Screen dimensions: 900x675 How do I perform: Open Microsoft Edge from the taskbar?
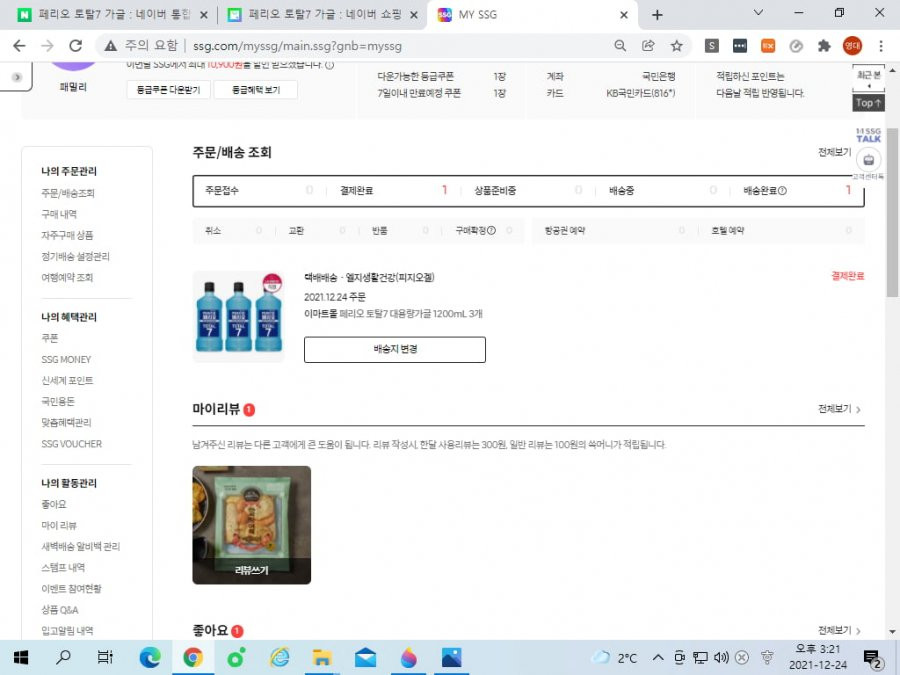(x=150, y=657)
